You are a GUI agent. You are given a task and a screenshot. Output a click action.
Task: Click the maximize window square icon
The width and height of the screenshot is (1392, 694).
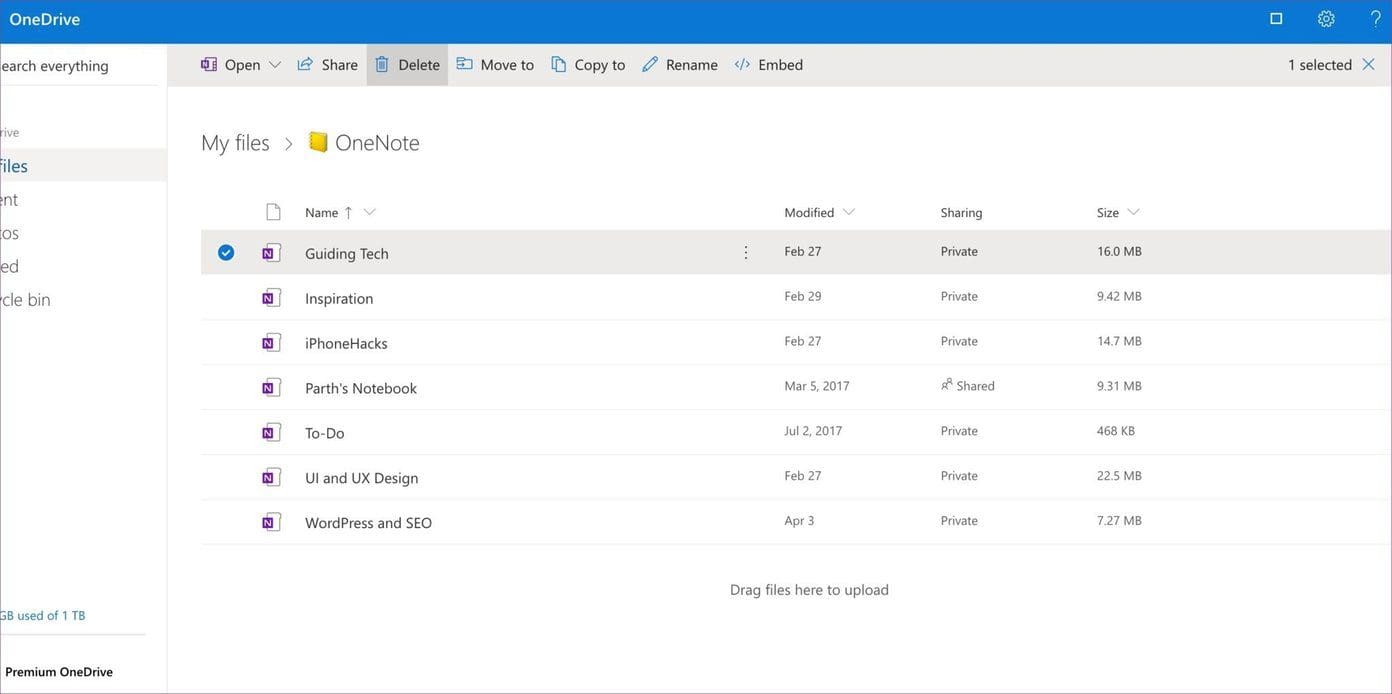(1276, 19)
